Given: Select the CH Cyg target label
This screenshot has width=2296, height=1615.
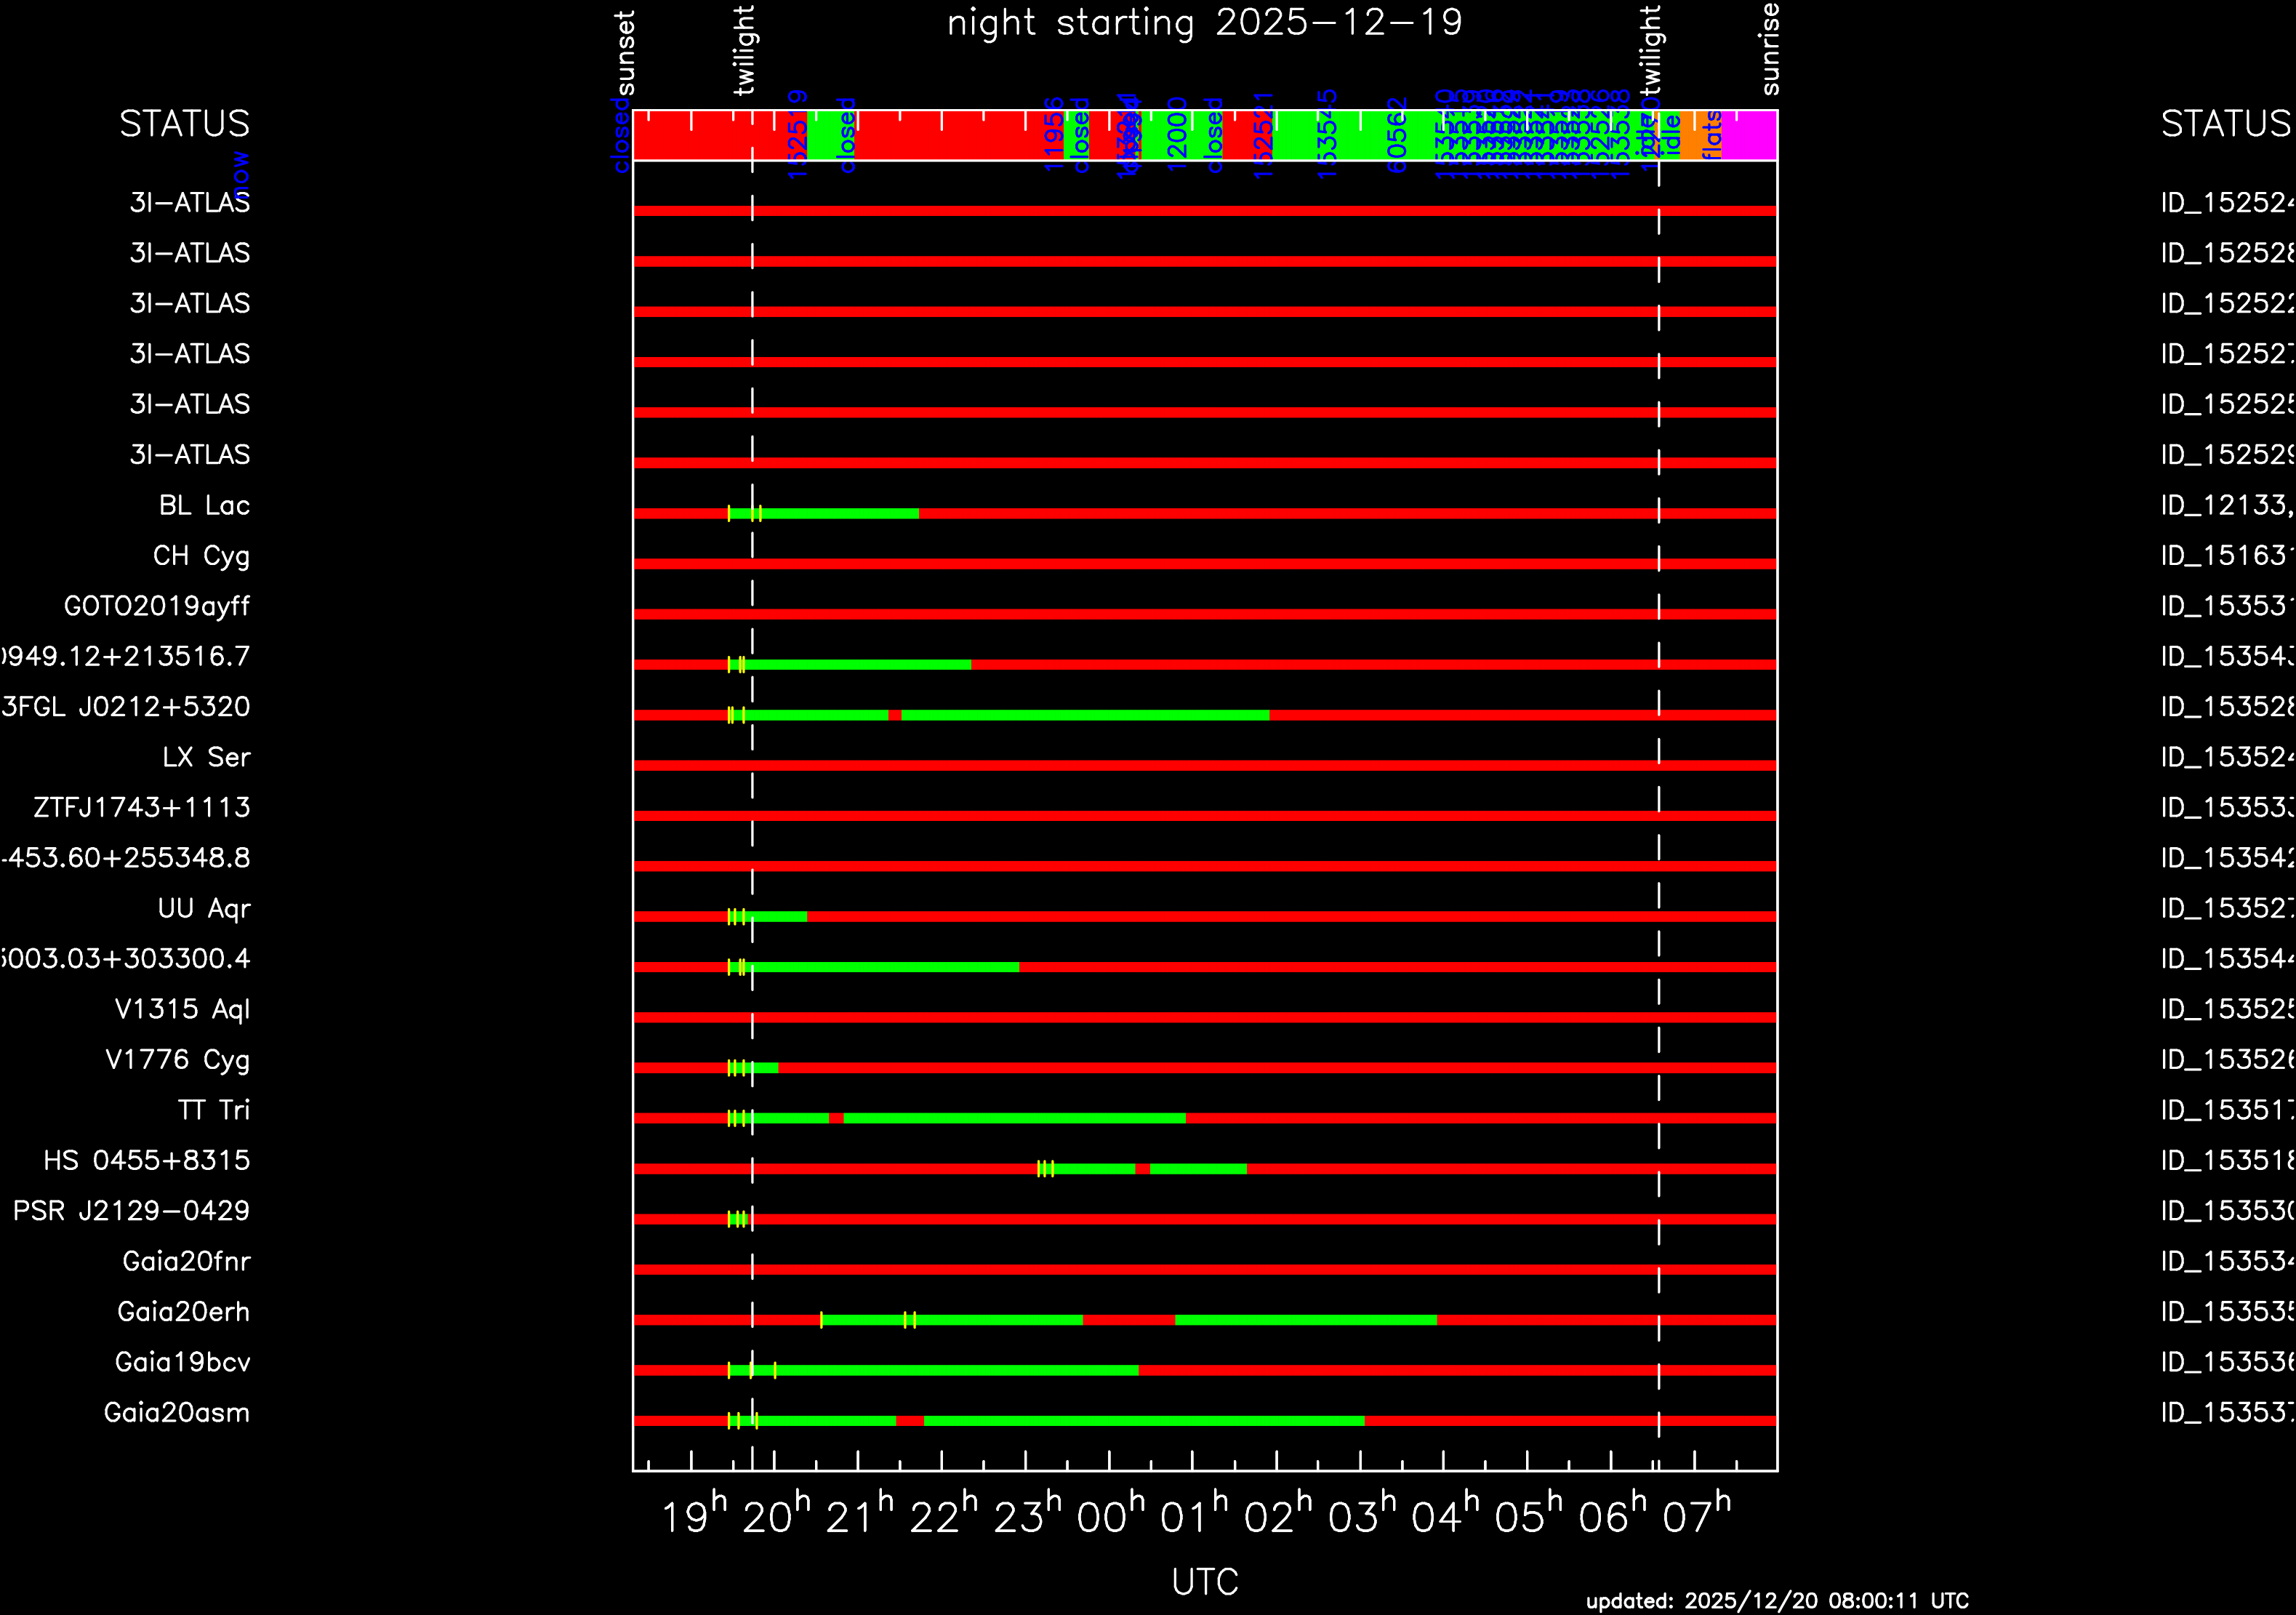Looking at the screenshot, I should click(201, 556).
